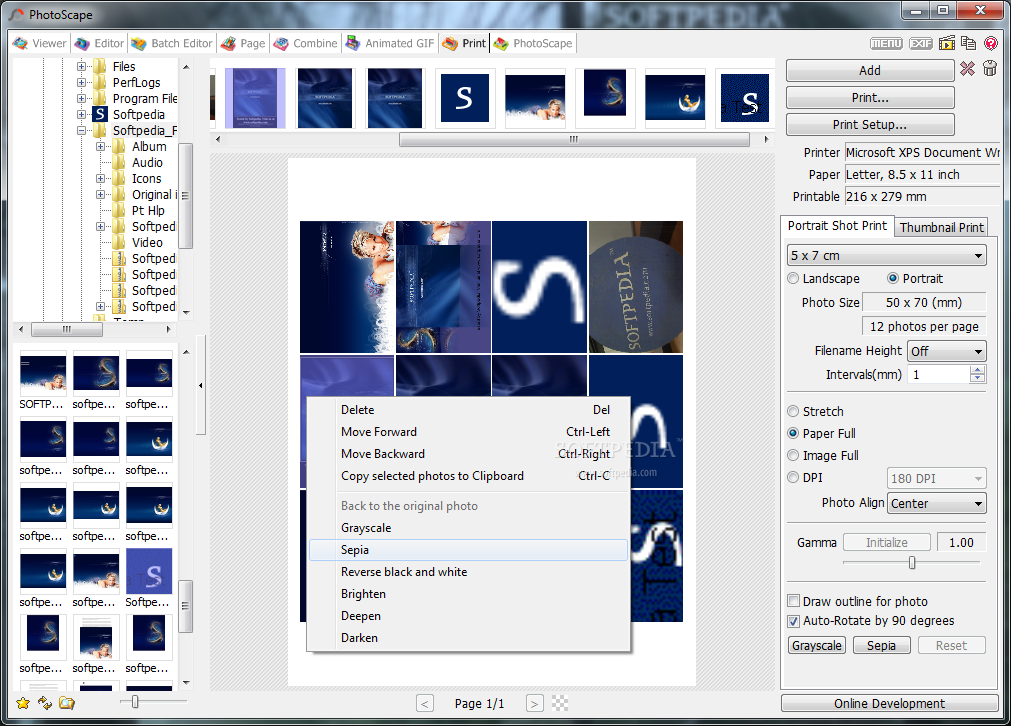Choose Reverse black and white
Viewport: 1011px width, 726px height.
(469, 572)
